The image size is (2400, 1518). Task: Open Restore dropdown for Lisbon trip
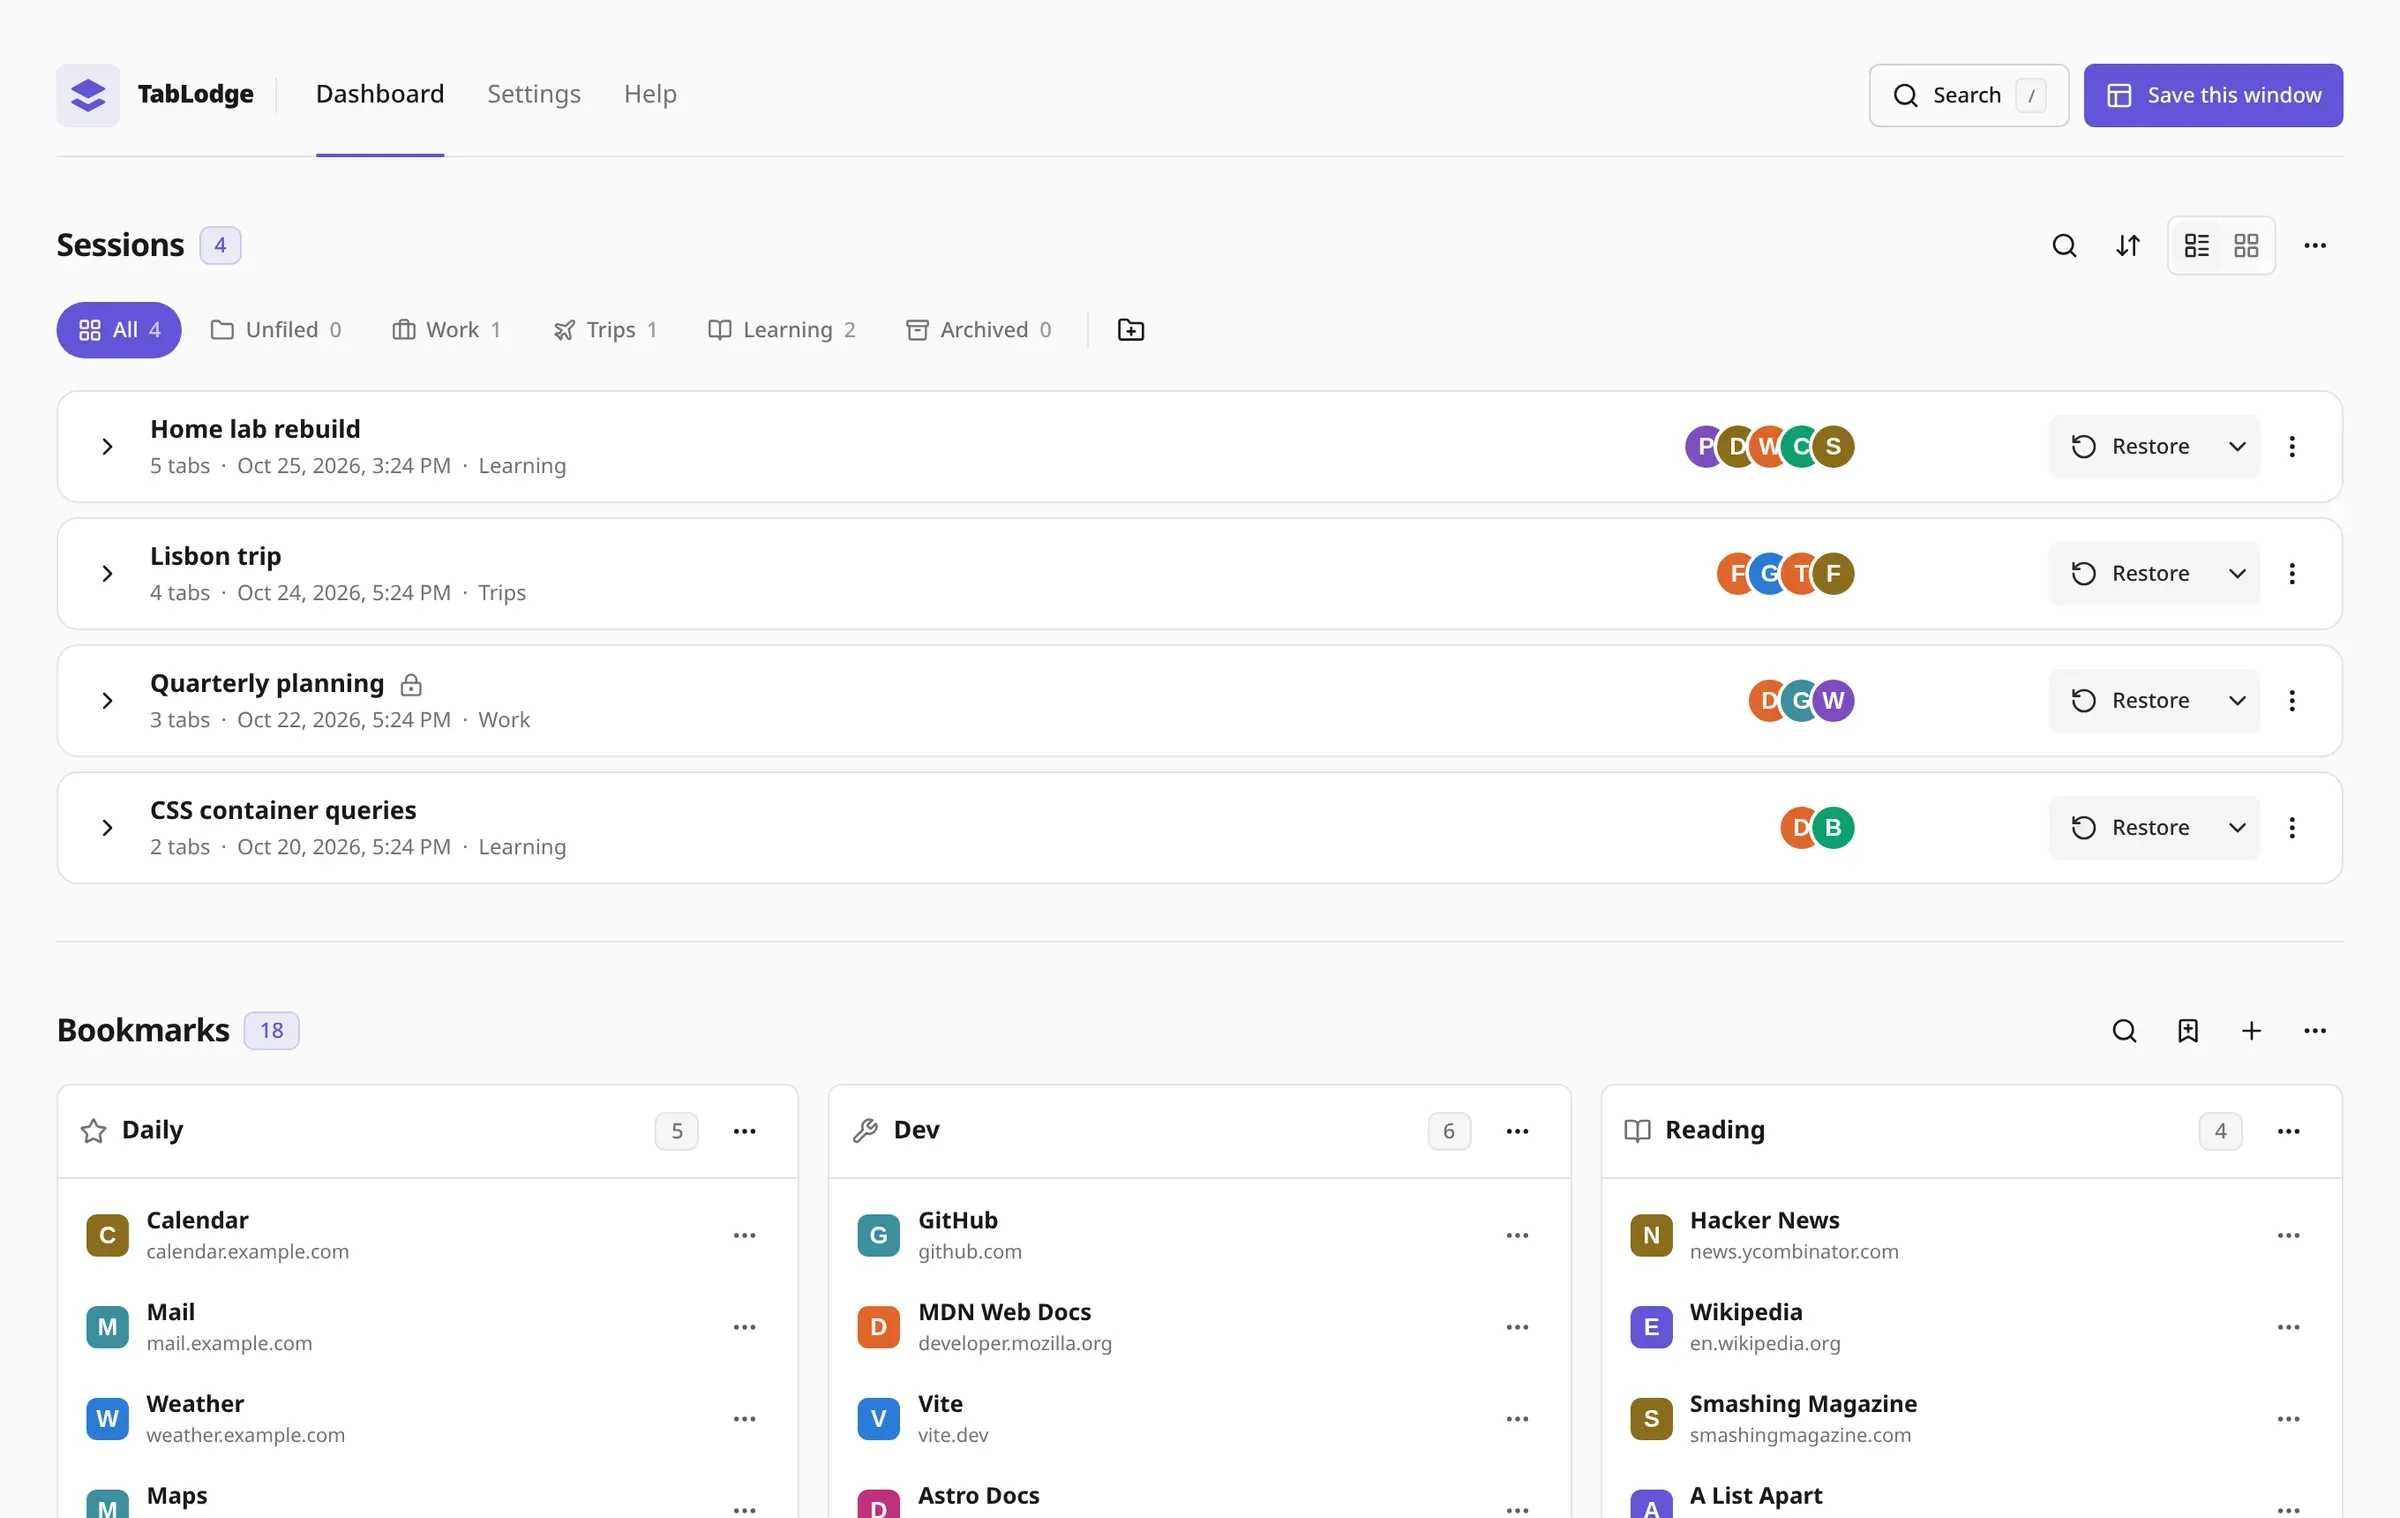point(2238,574)
